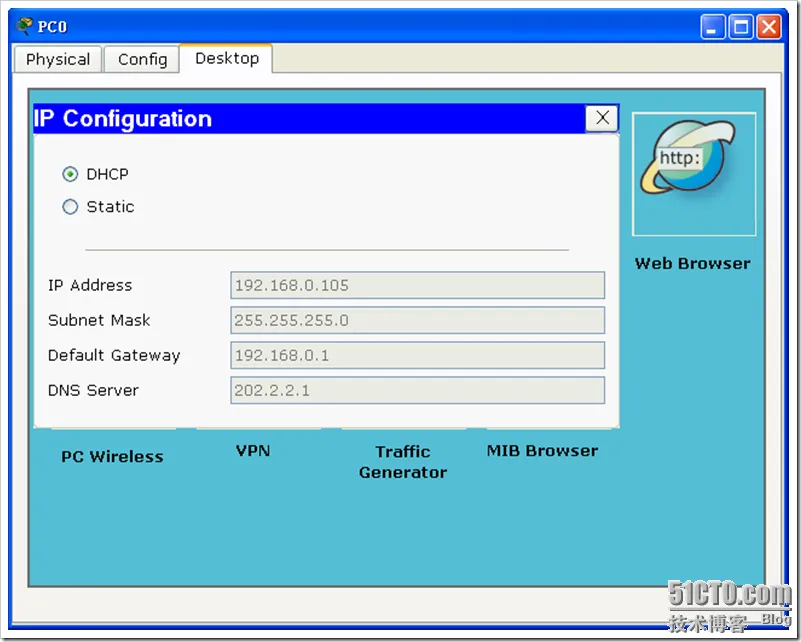Switch to the Desktop tab
Image resolution: width=801 pixels, height=642 pixels.
click(227, 58)
